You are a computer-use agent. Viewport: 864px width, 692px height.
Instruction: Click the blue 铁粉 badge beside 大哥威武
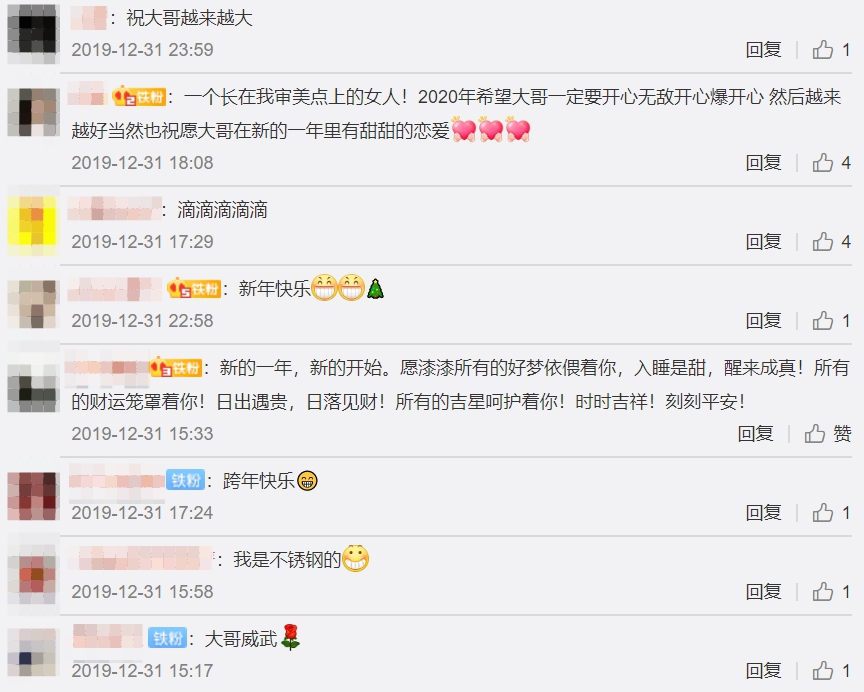168,638
